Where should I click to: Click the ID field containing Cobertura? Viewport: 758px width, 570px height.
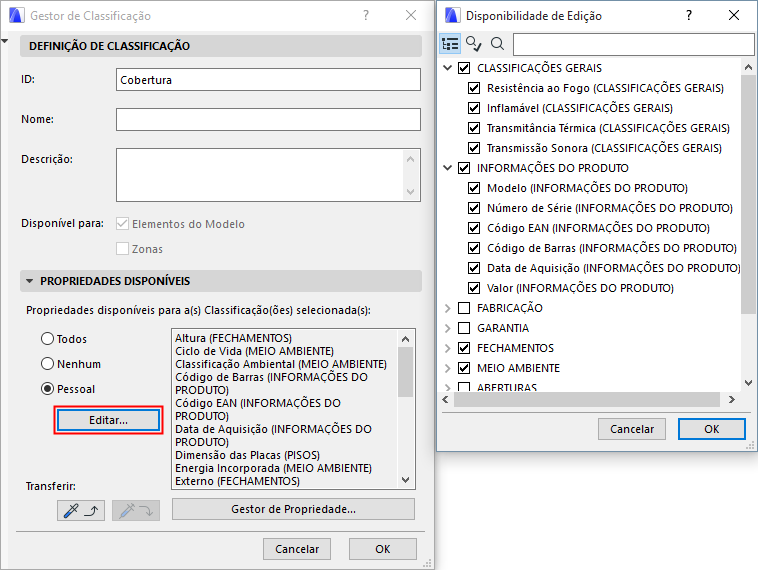click(268, 80)
